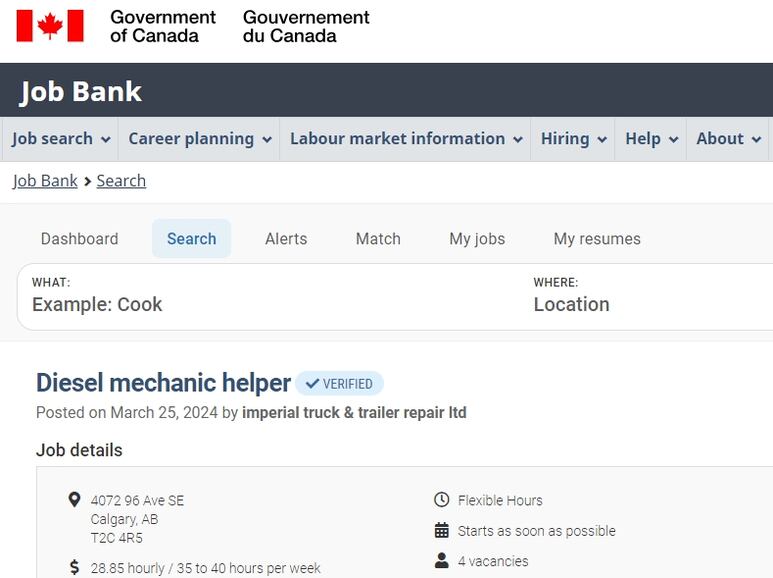The height and width of the screenshot is (578, 773).
Task: Click the 'Posted on March 25, 2024' text
Action: [127, 412]
